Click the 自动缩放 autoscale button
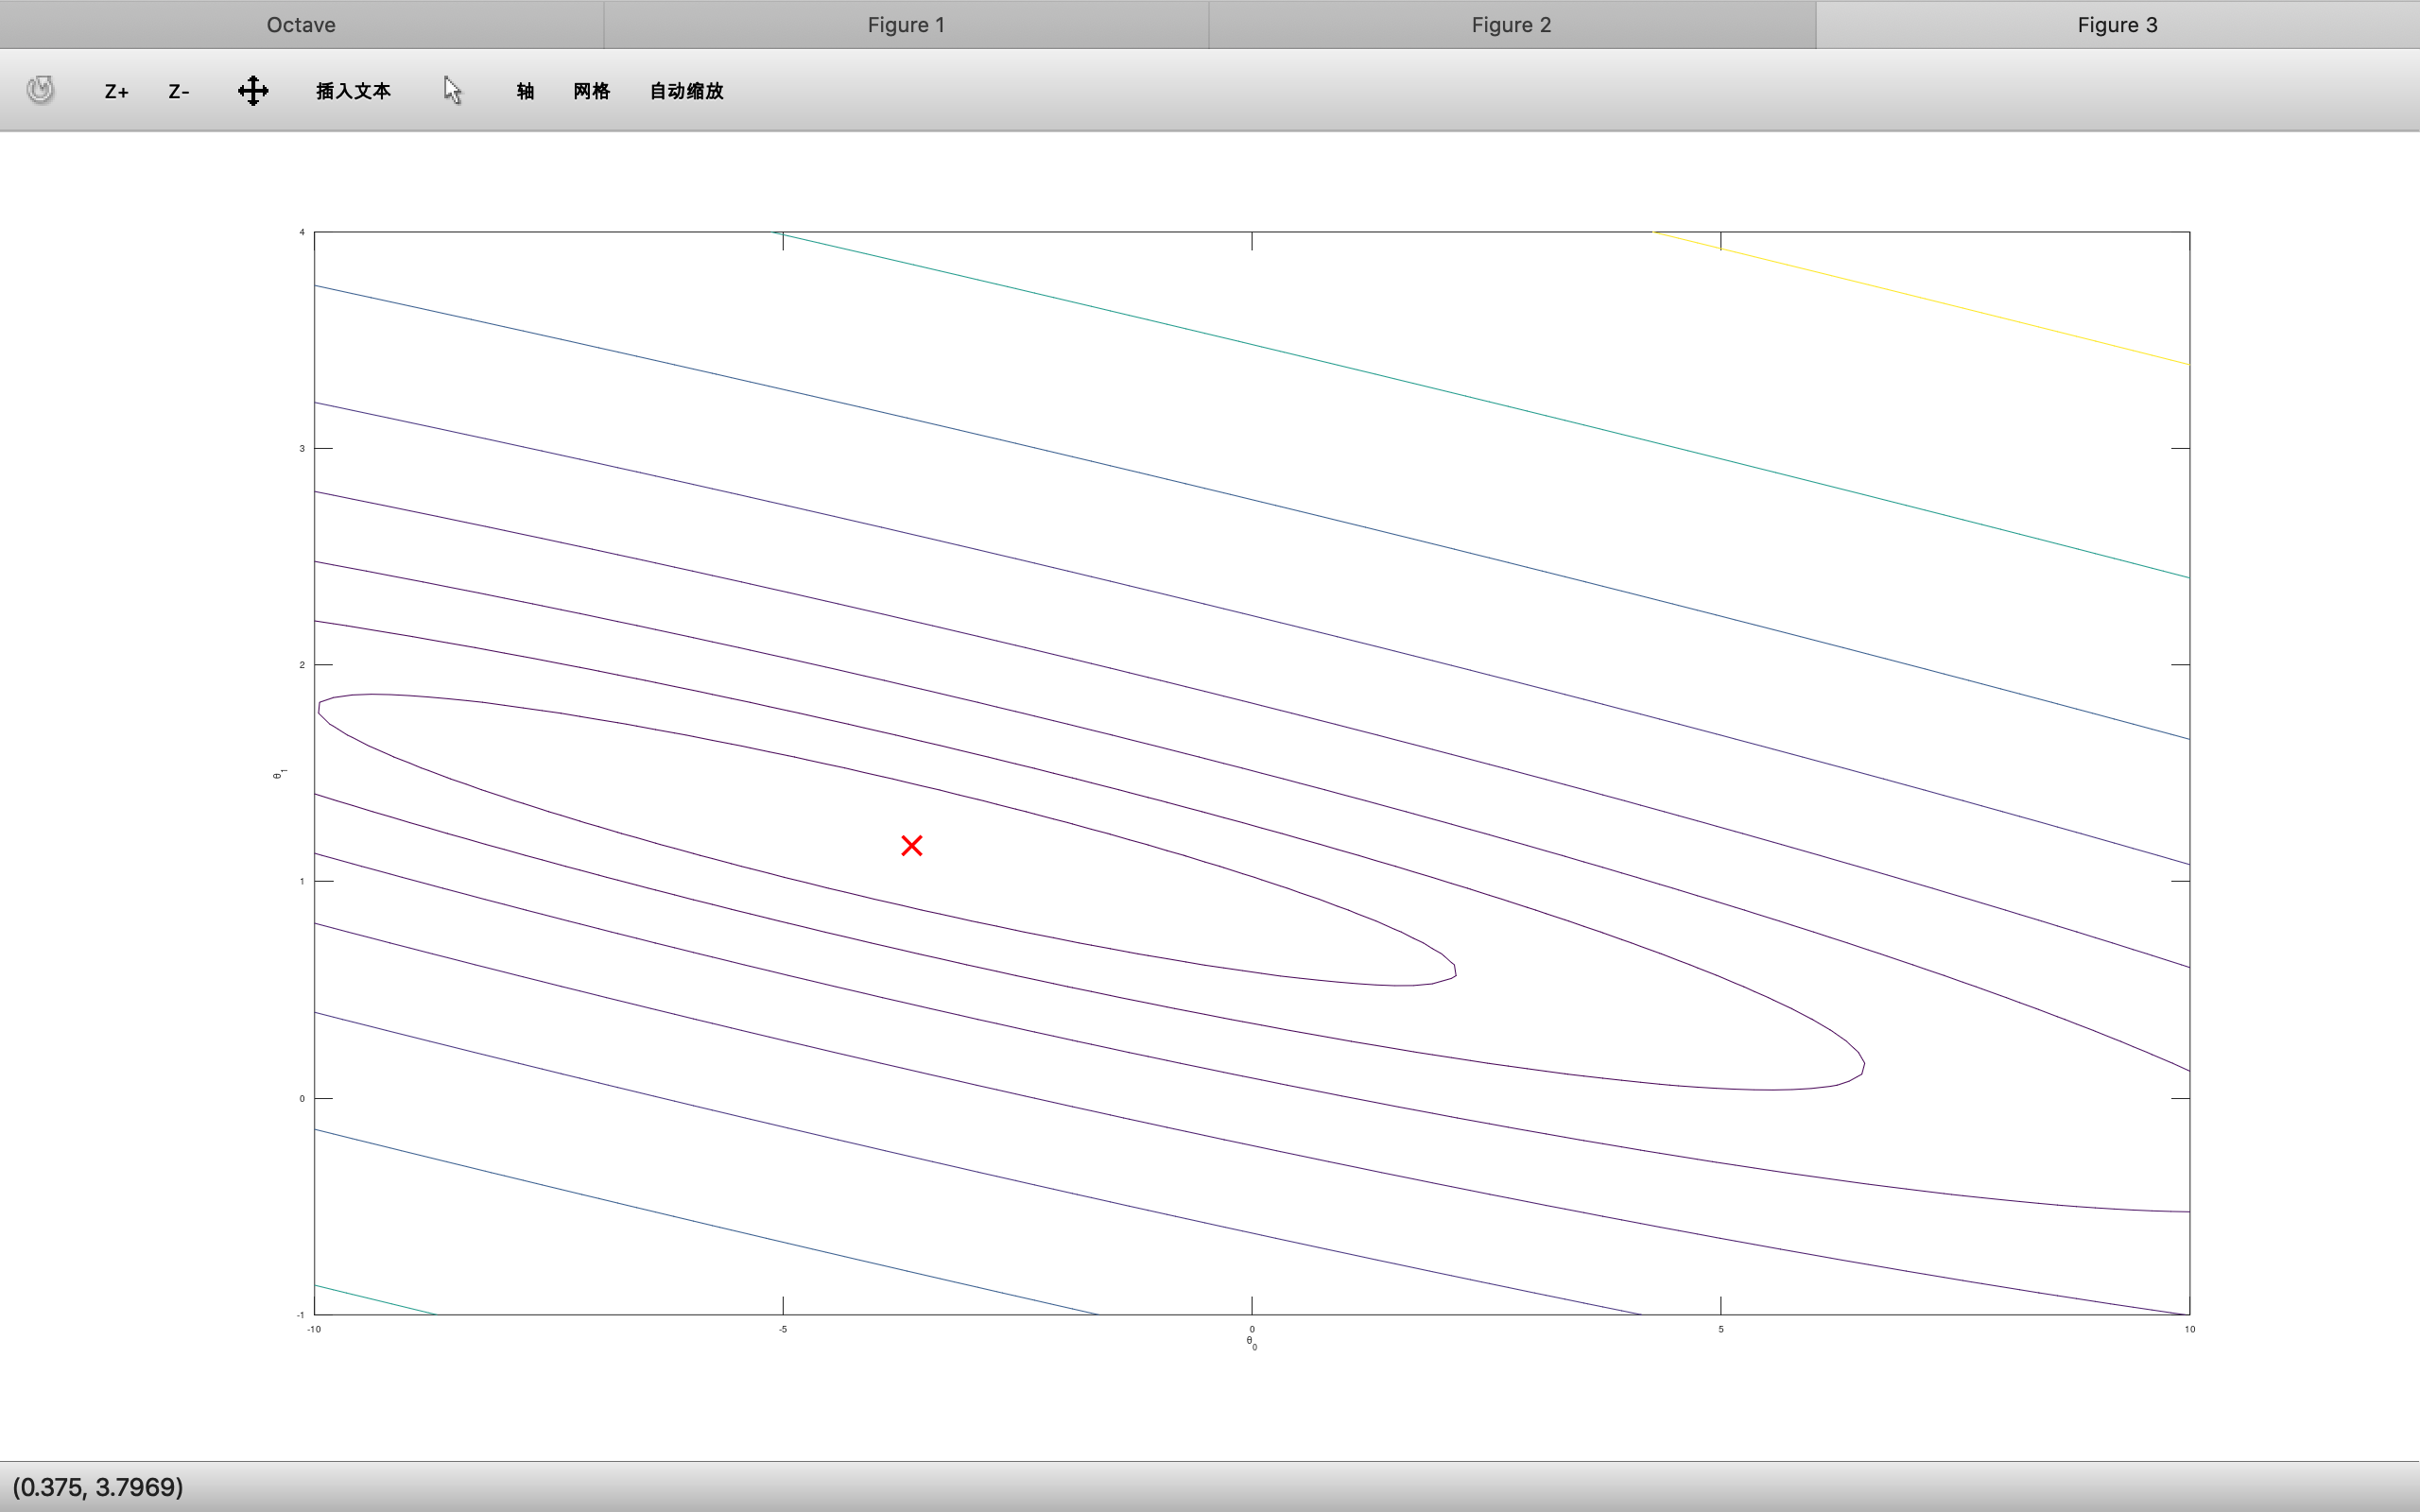This screenshot has height=1512, width=2420. (x=686, y=91)
